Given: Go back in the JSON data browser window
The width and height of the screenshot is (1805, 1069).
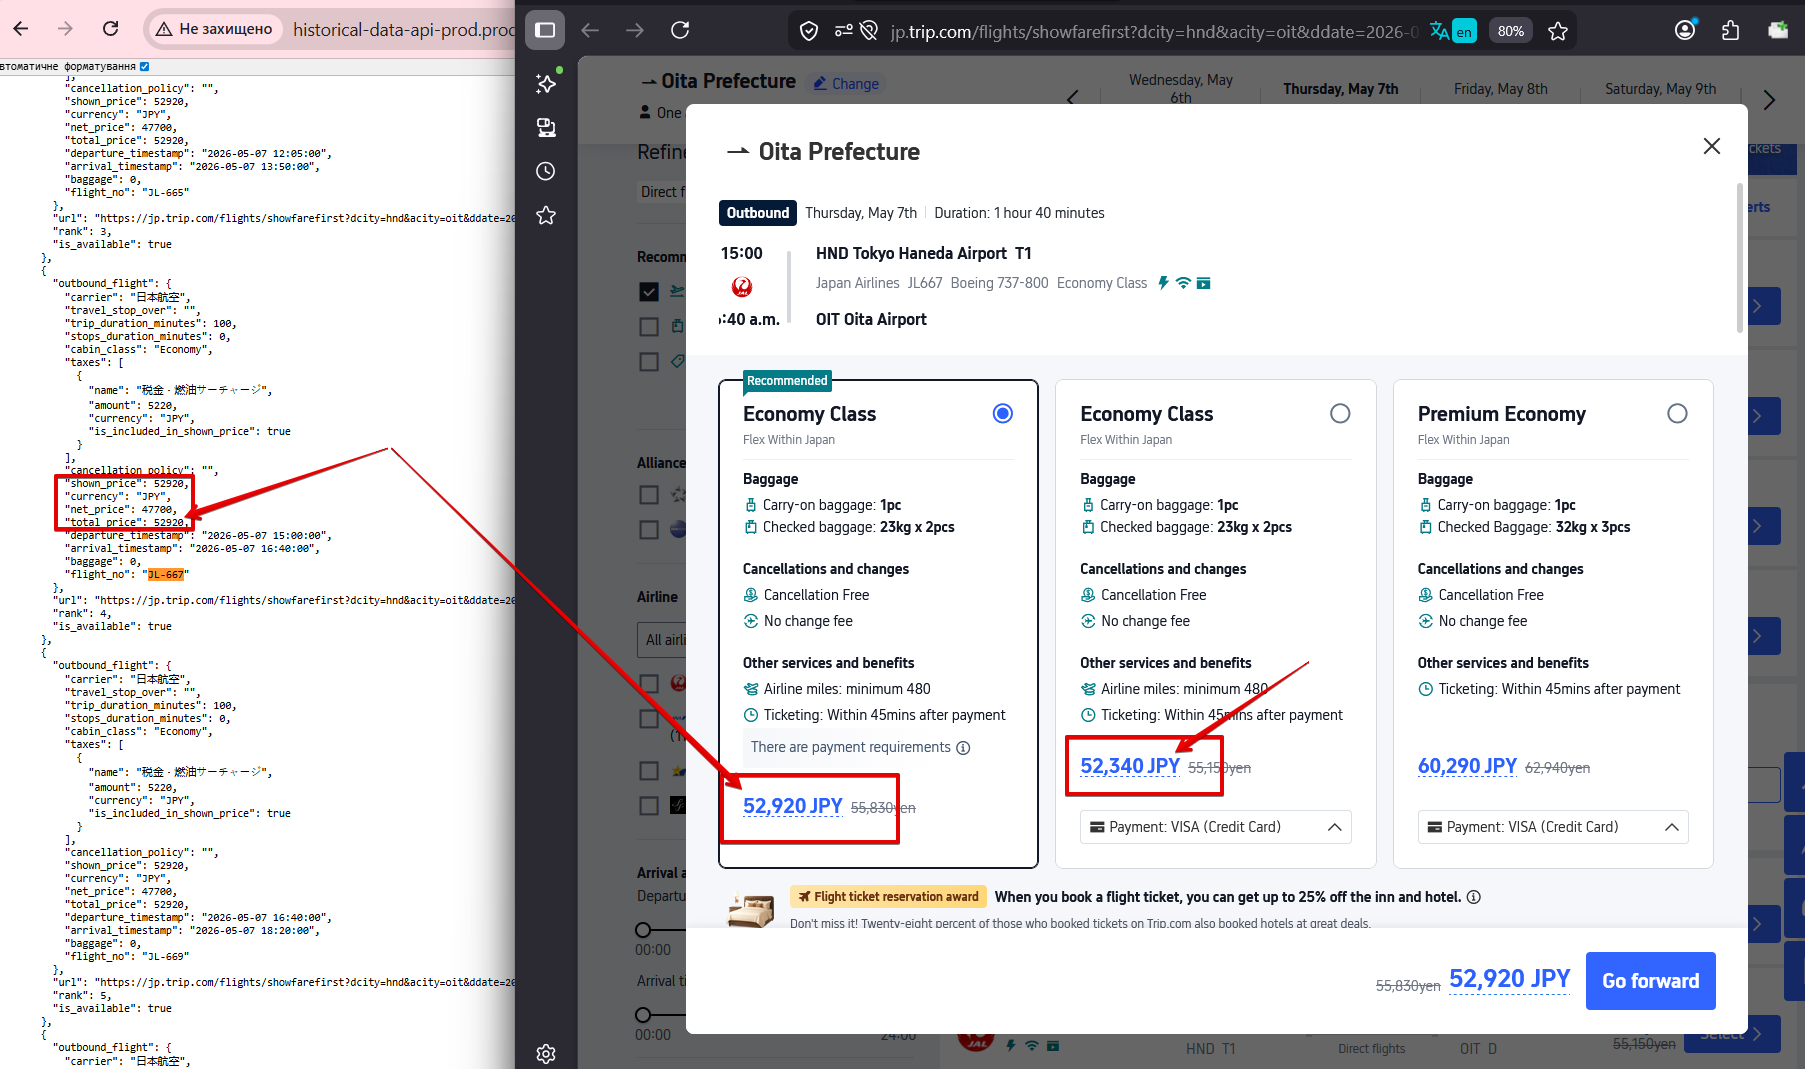Looking at the screenshot, I should (x=21, y=29).
